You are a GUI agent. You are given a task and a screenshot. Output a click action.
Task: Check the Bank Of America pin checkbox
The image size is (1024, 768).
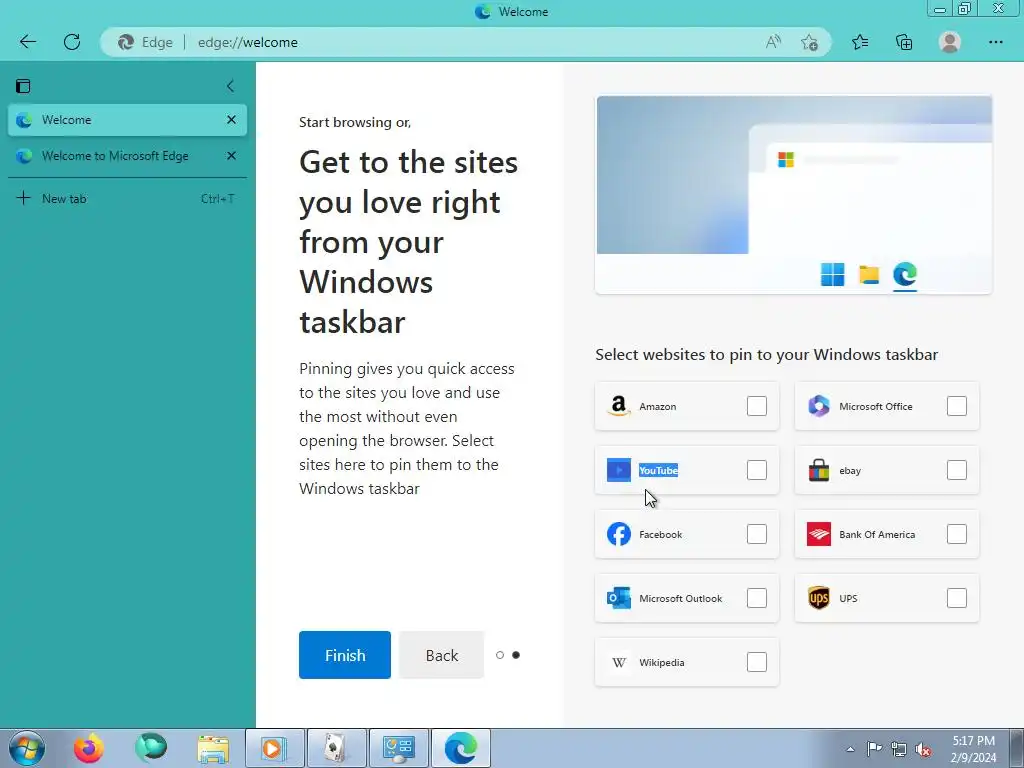click(x=957, y=534)
